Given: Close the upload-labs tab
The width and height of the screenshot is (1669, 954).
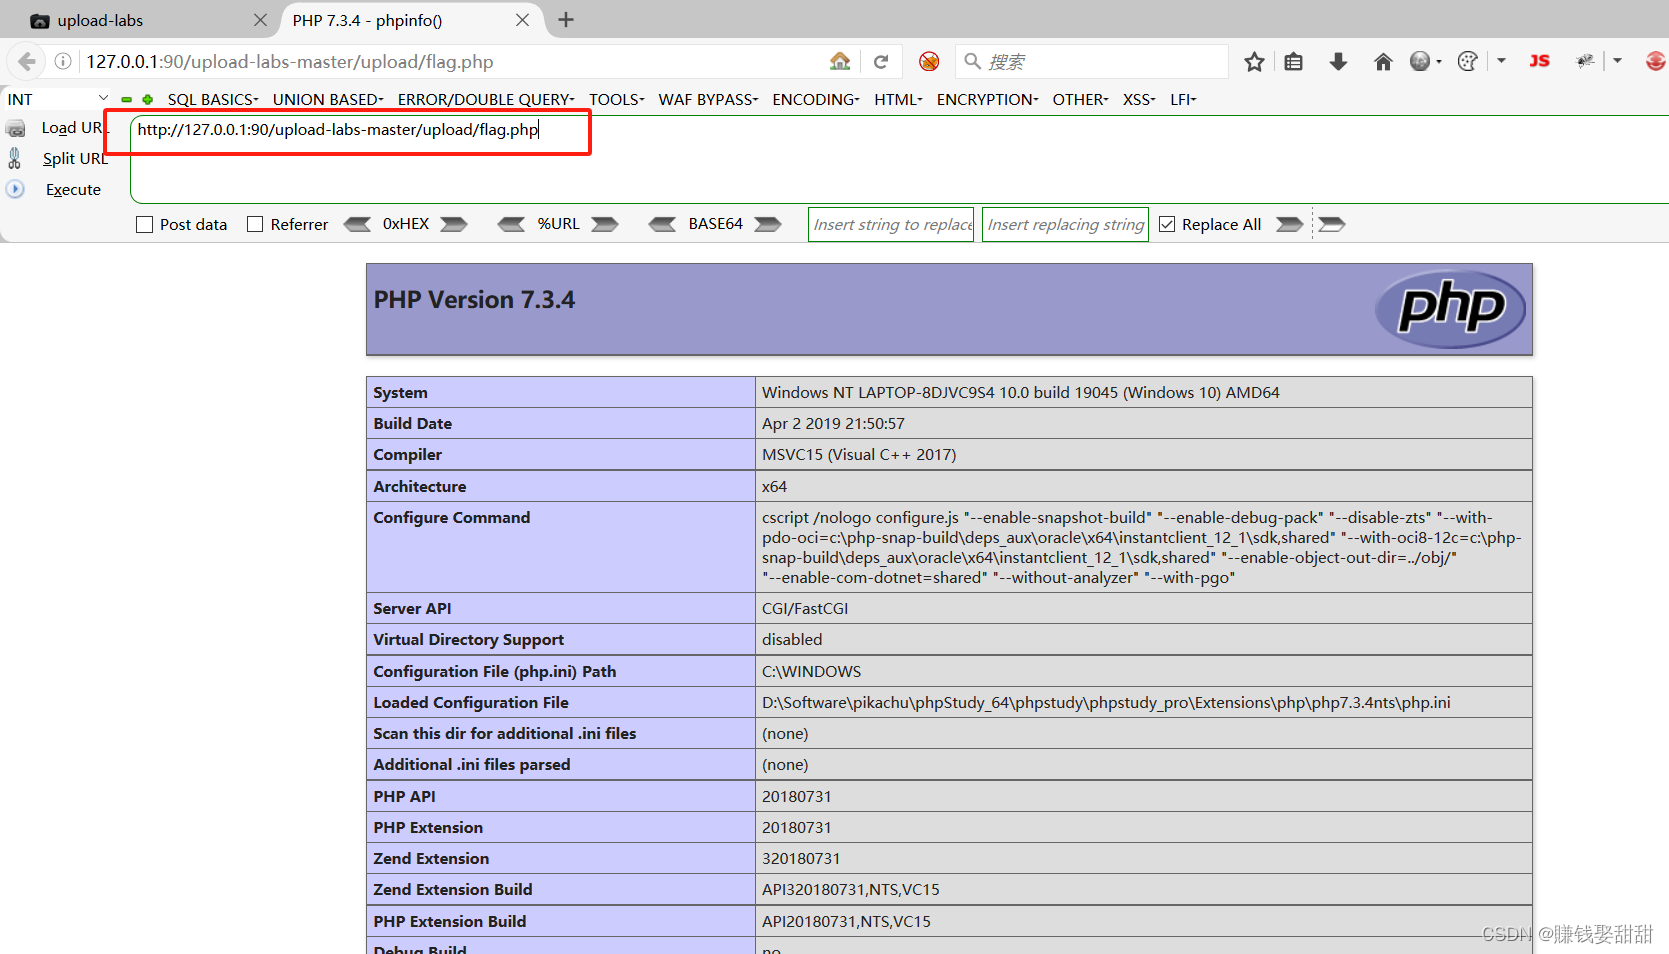Looking at the screenshot, I should [x=260, y=20].
